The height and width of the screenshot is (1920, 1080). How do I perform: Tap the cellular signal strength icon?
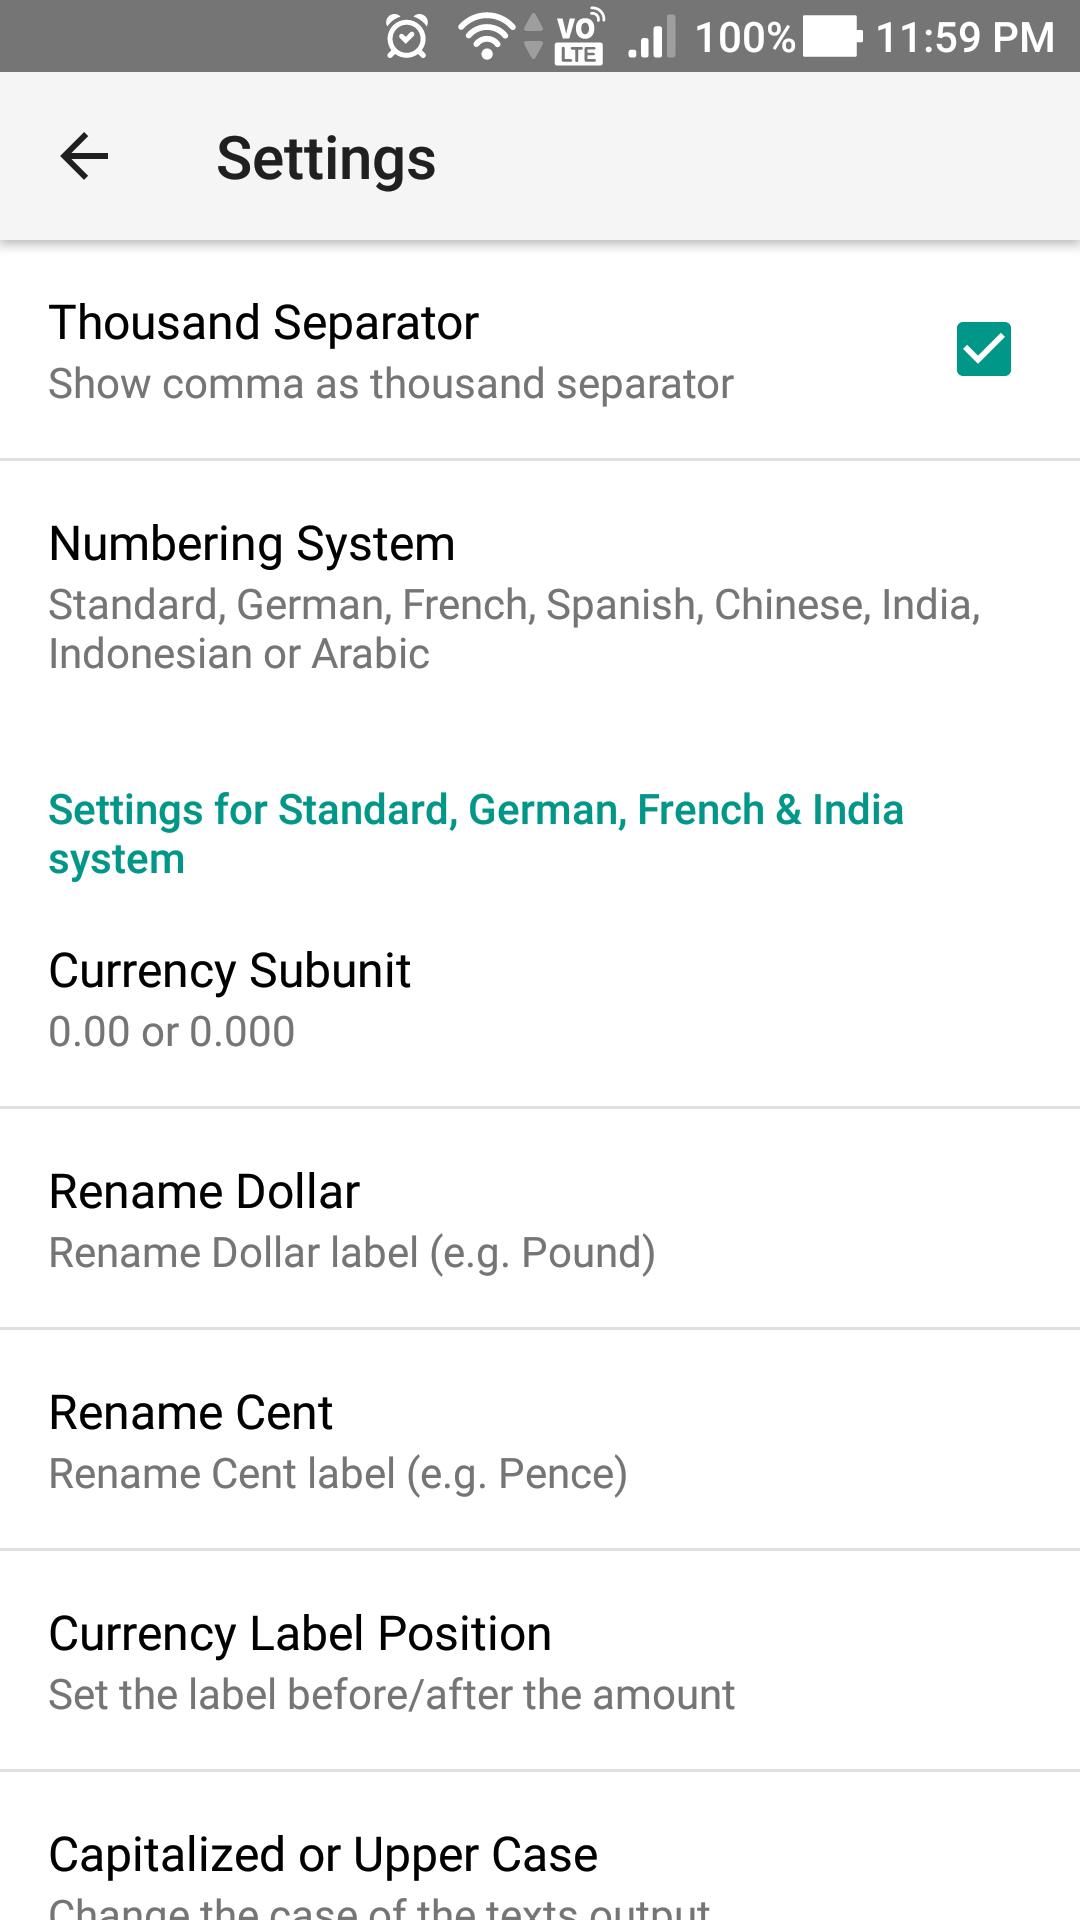coord(652,37)
